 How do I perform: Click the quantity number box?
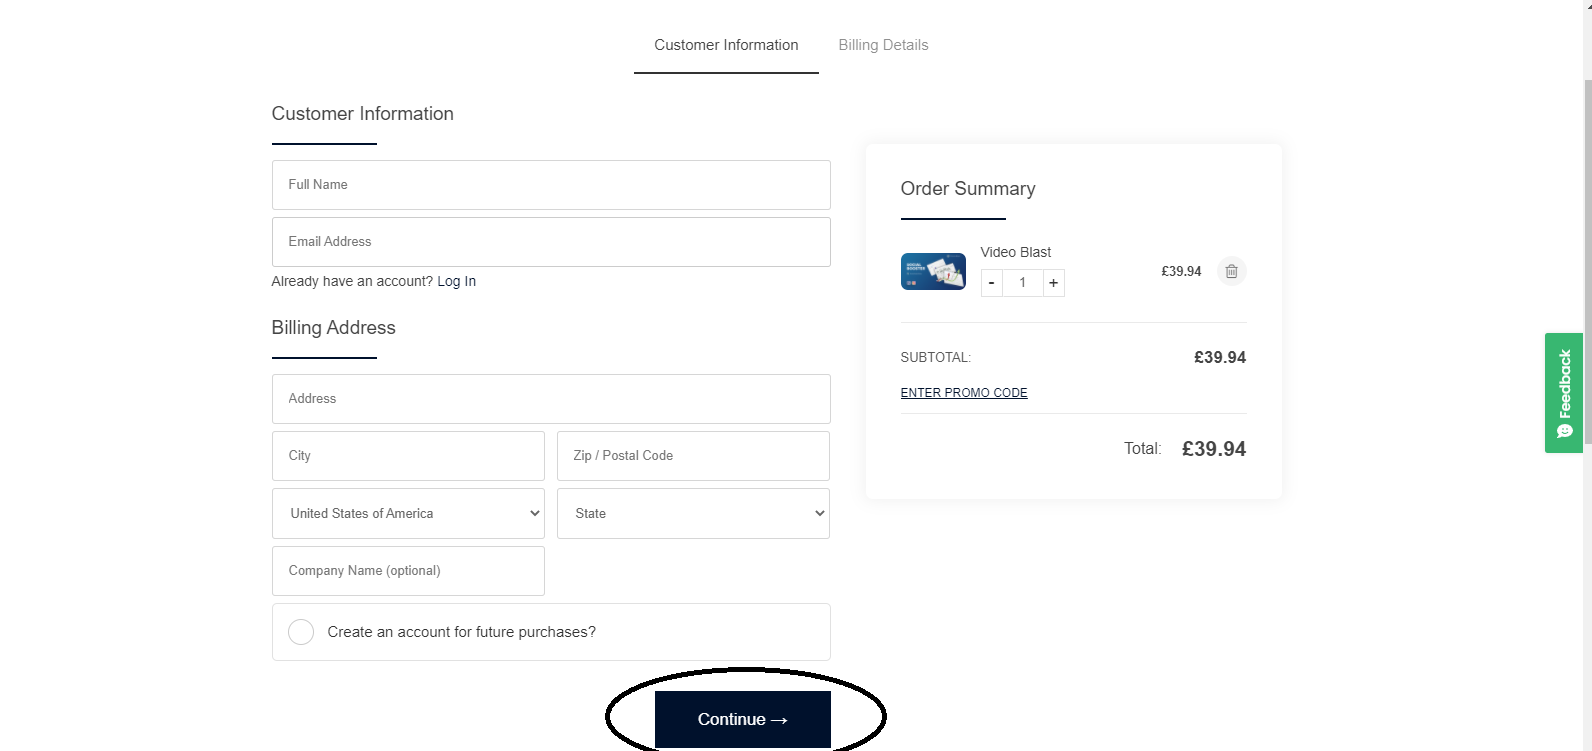point(1022,283)
